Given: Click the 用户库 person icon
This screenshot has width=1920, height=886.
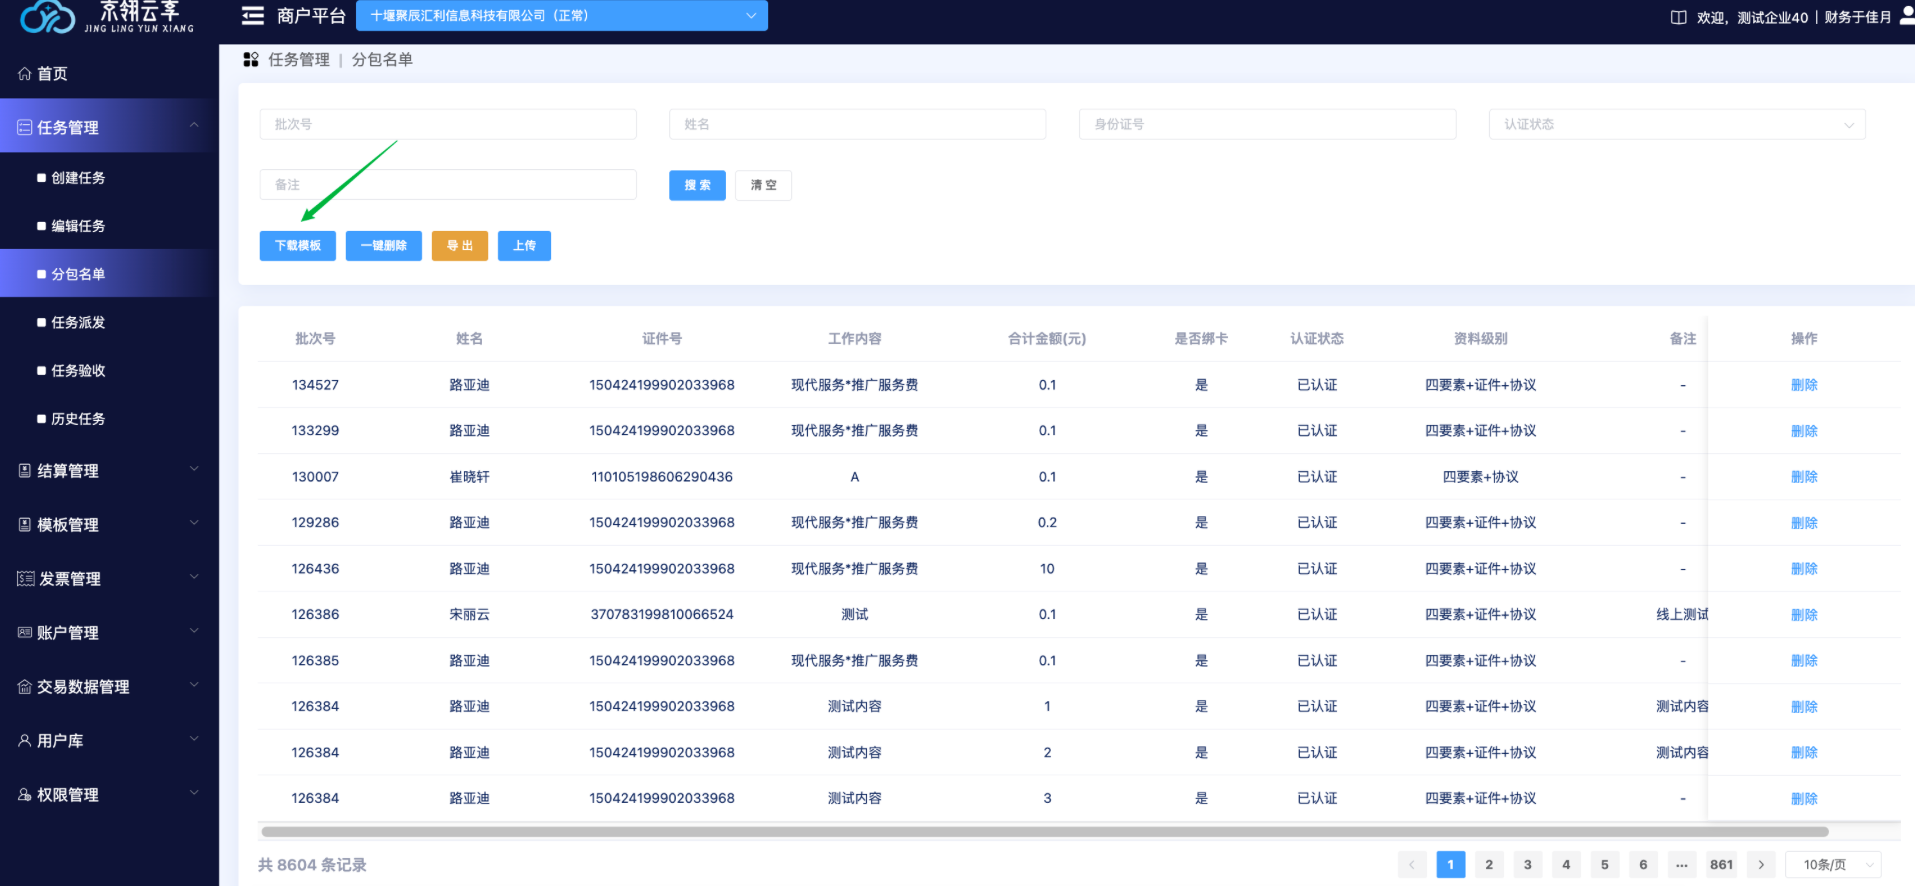Looking at the screenshot, I should (25, 741).
